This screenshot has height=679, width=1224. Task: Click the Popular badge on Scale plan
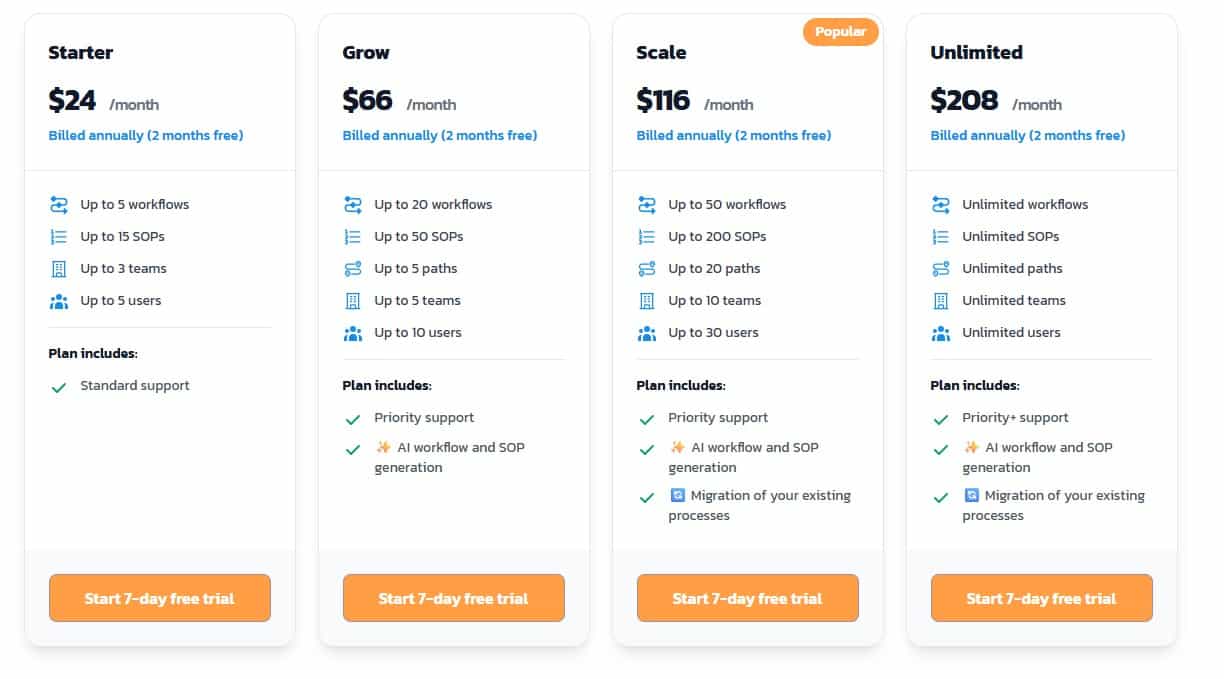pos(840,31)
